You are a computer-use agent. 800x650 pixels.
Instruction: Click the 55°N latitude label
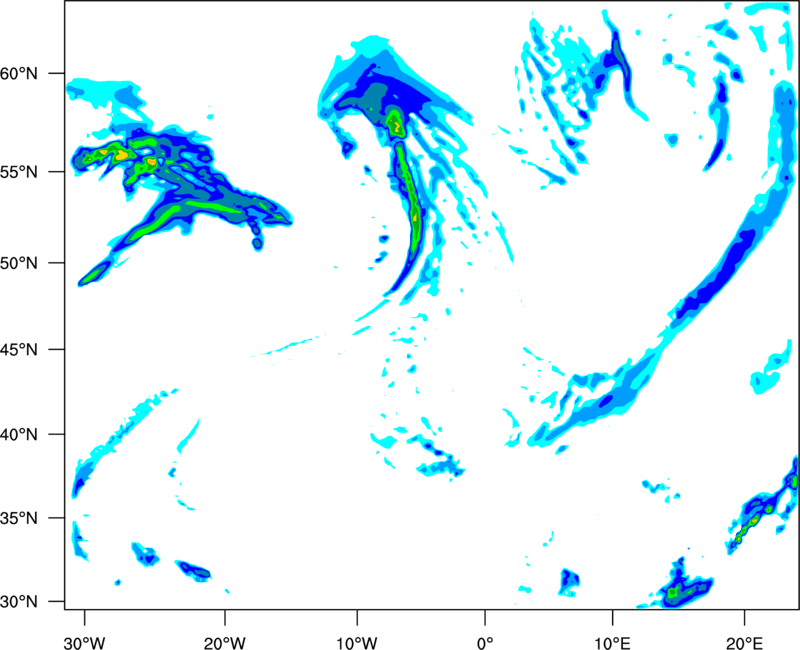click(19, 171)
